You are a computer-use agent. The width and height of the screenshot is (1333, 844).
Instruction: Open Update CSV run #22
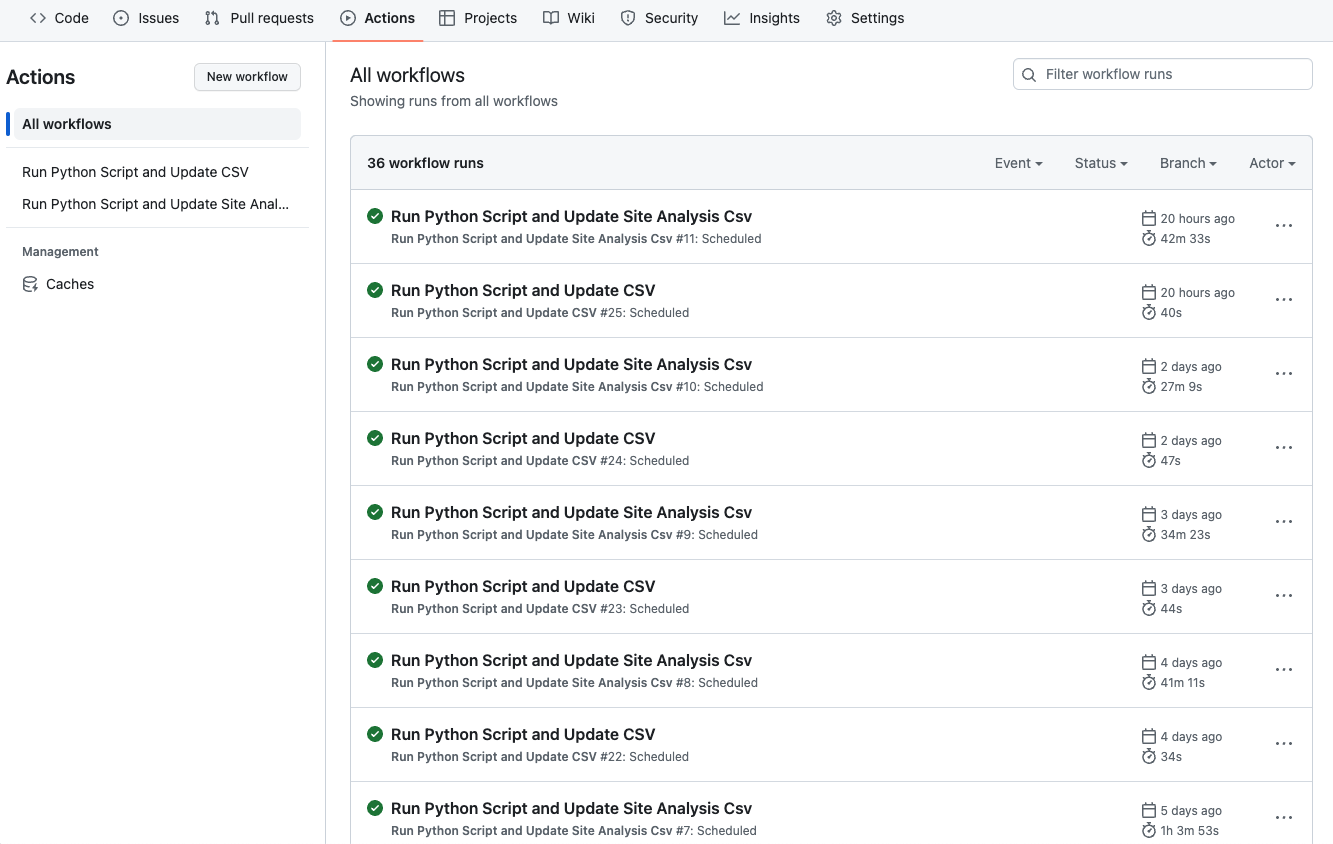523,734
